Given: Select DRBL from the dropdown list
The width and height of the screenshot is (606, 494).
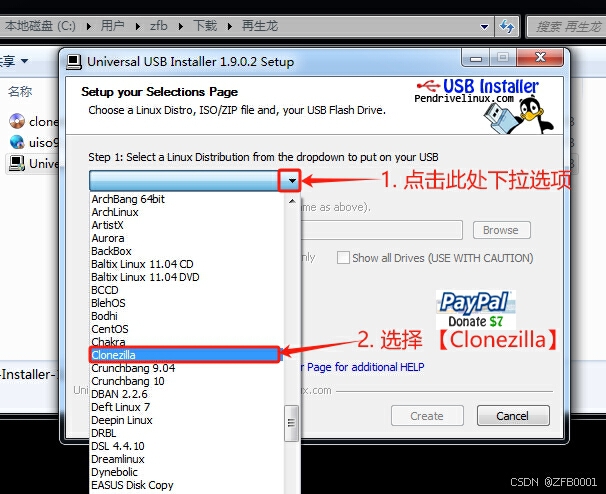Looking at the screenshot, I should [x=103, y=433].
